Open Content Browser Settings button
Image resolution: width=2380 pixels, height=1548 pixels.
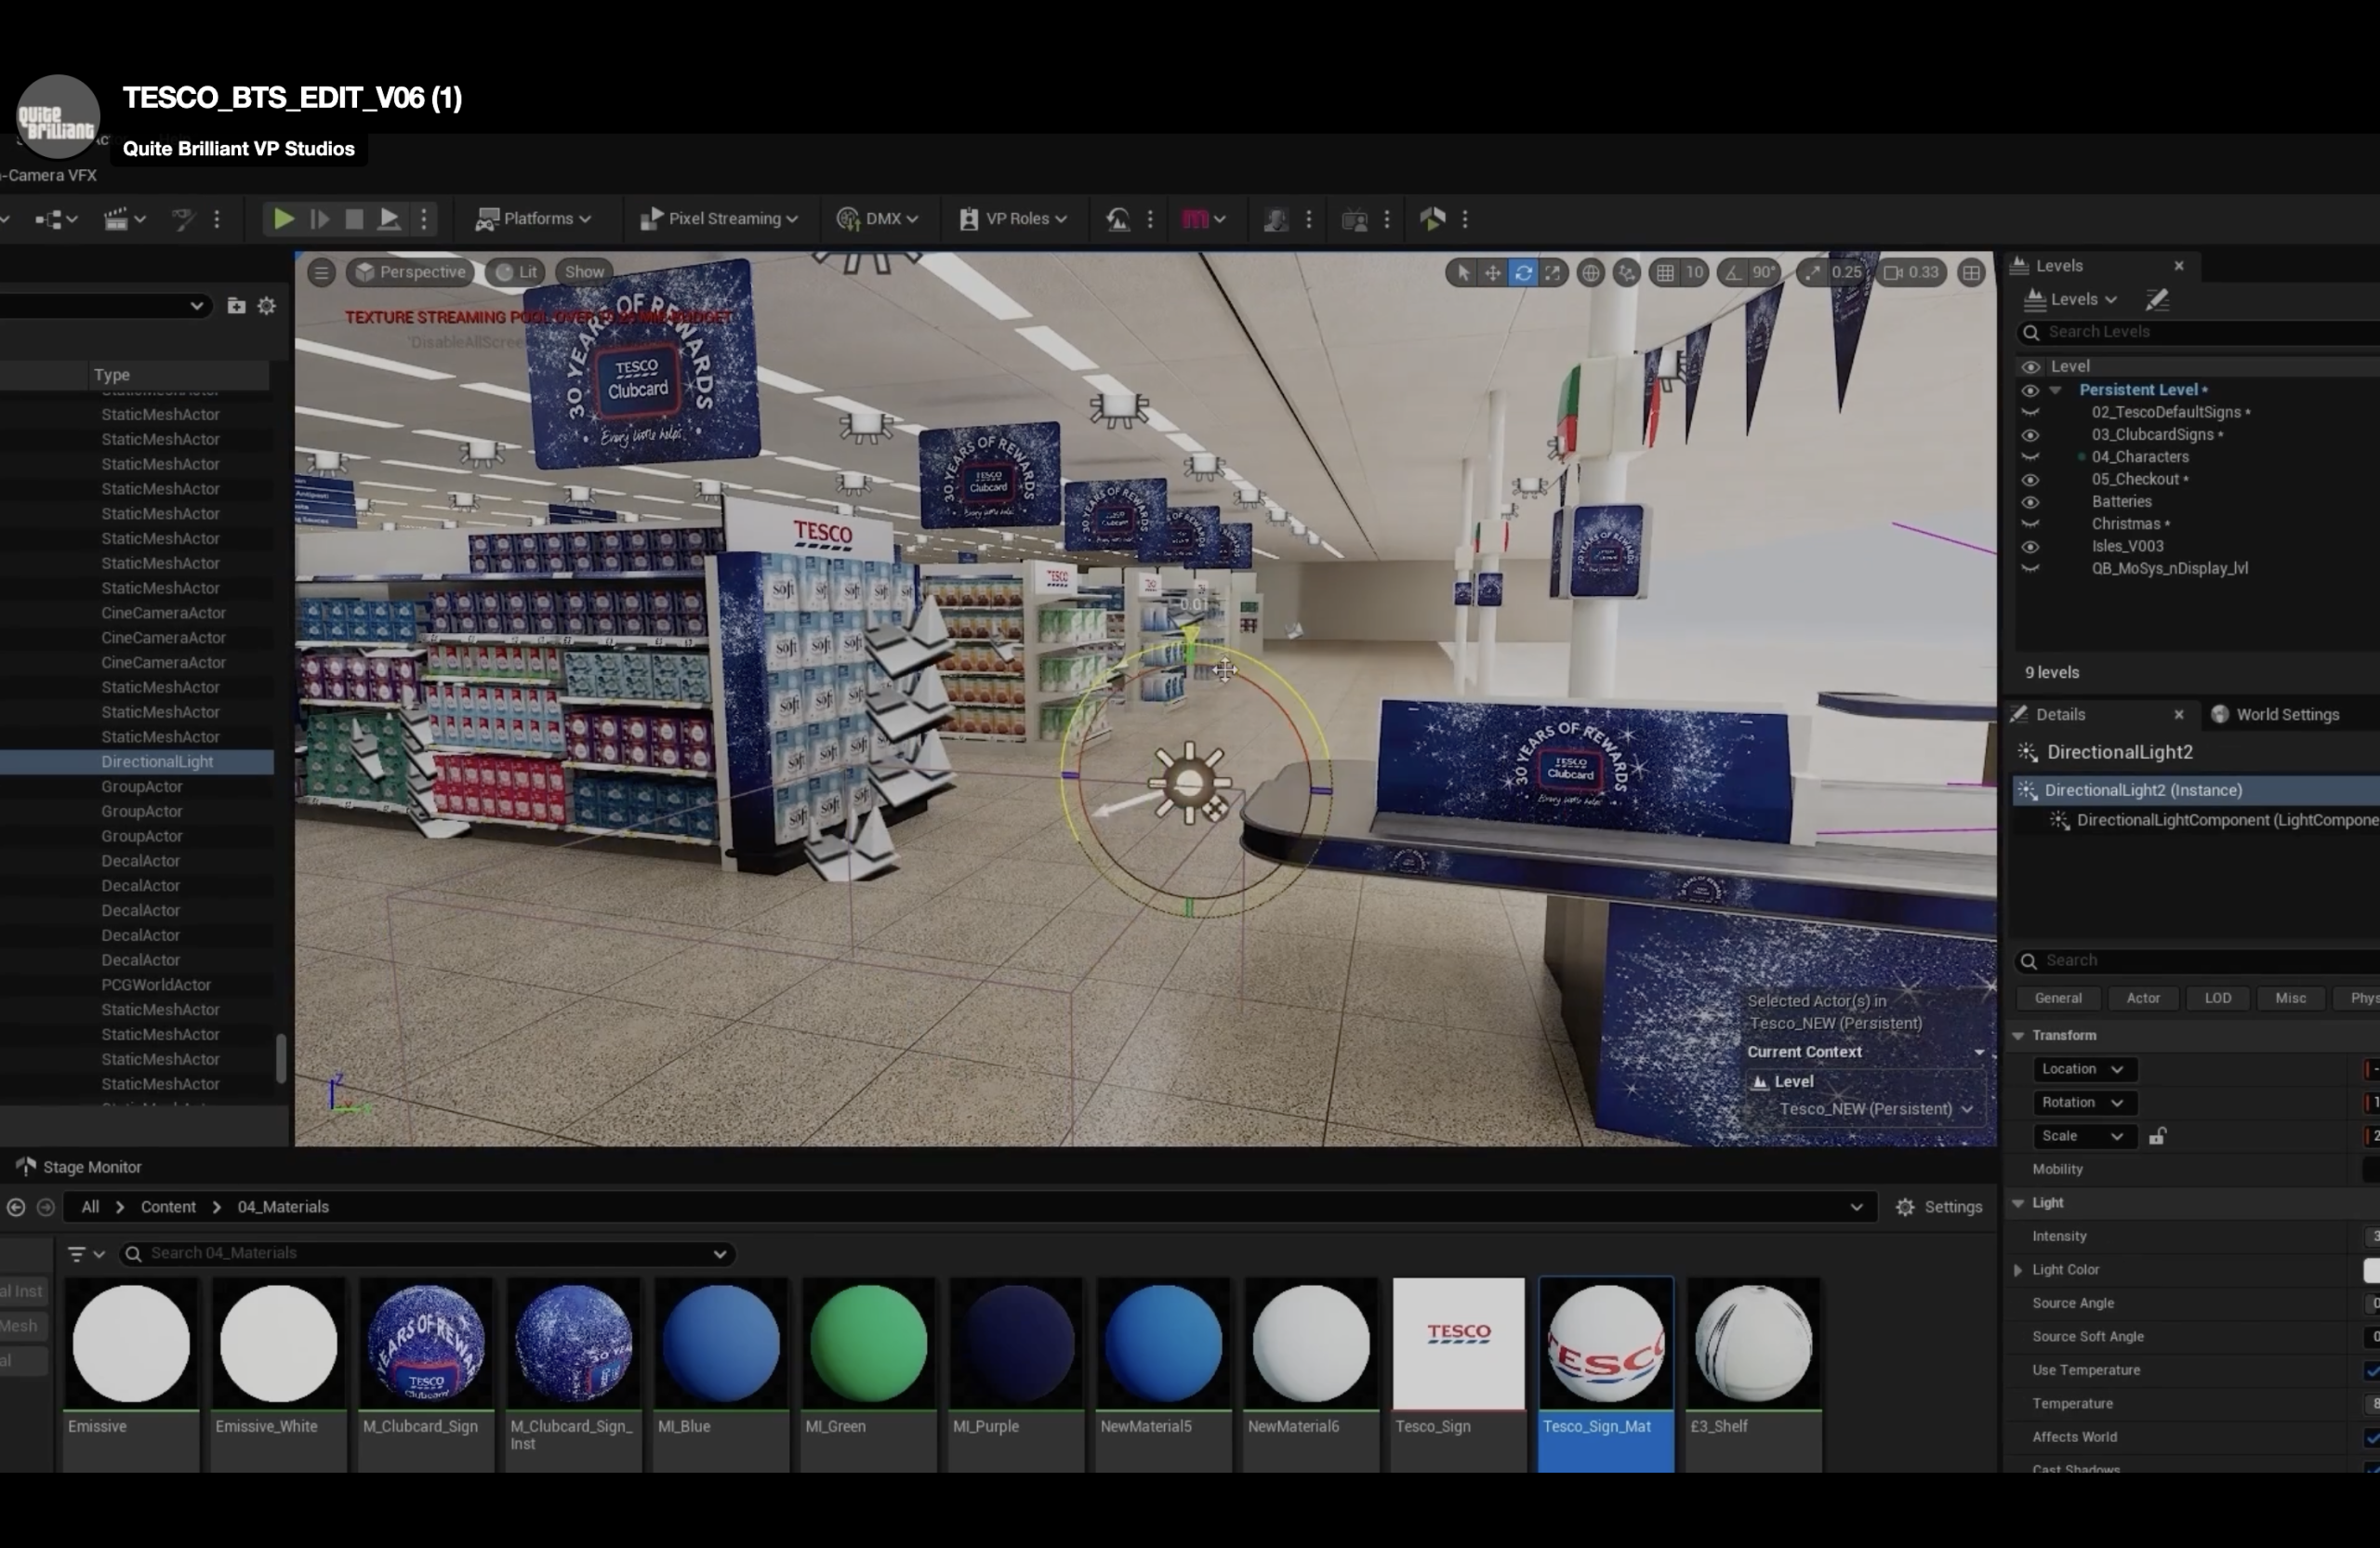pos(1939,1207)
